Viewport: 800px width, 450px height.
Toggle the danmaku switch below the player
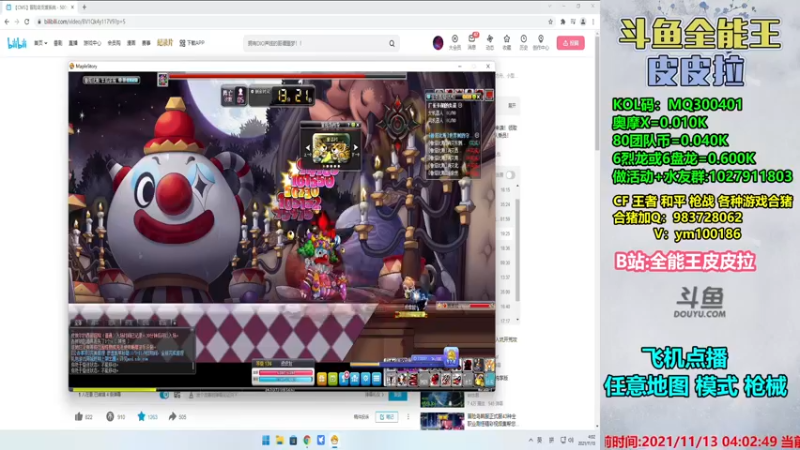pos(164,395)
